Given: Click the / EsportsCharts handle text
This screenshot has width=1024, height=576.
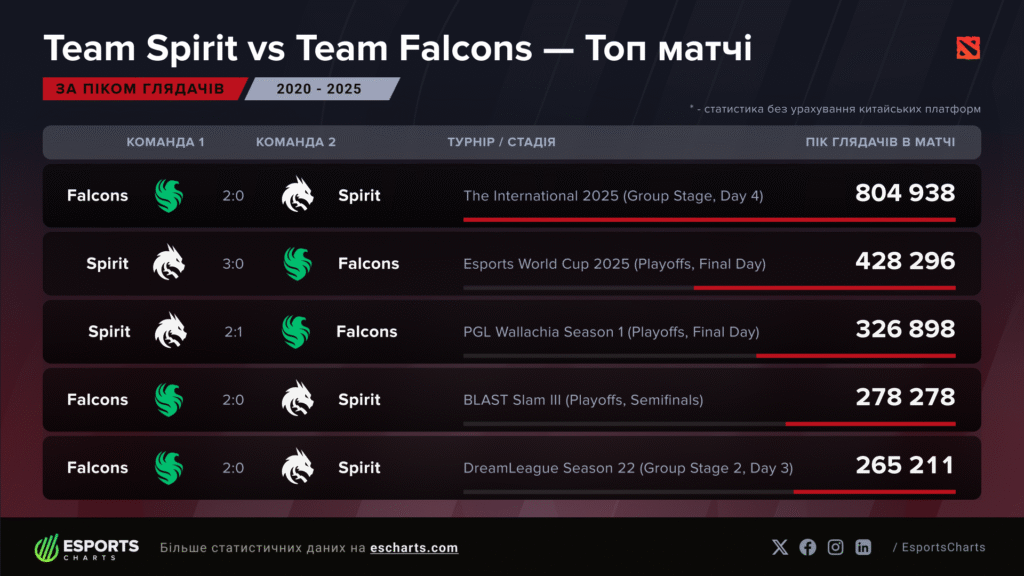Looking at the screenshot, I should [938, 547].
